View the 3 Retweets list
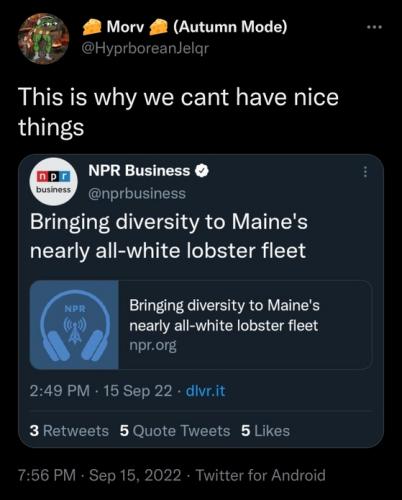Viewport: 402px width, 500px height. [x=69, y=431]
